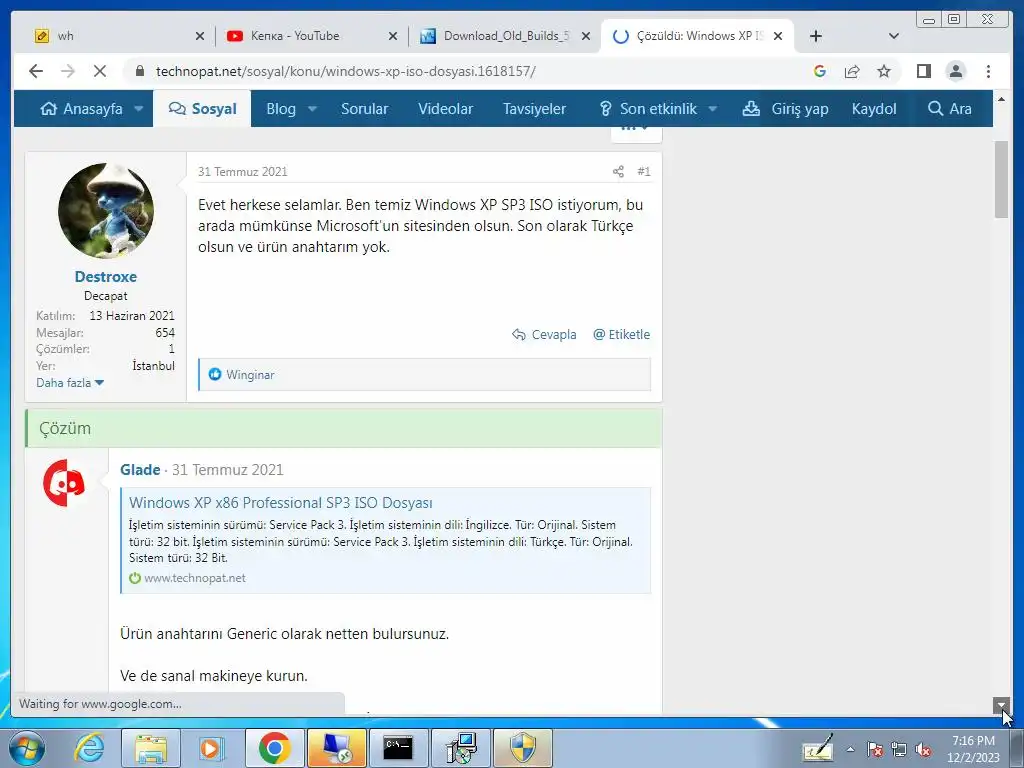The image size is (1024, 768).
Task: Open Winginar who liked the post
Action: (x=250, y=375)
